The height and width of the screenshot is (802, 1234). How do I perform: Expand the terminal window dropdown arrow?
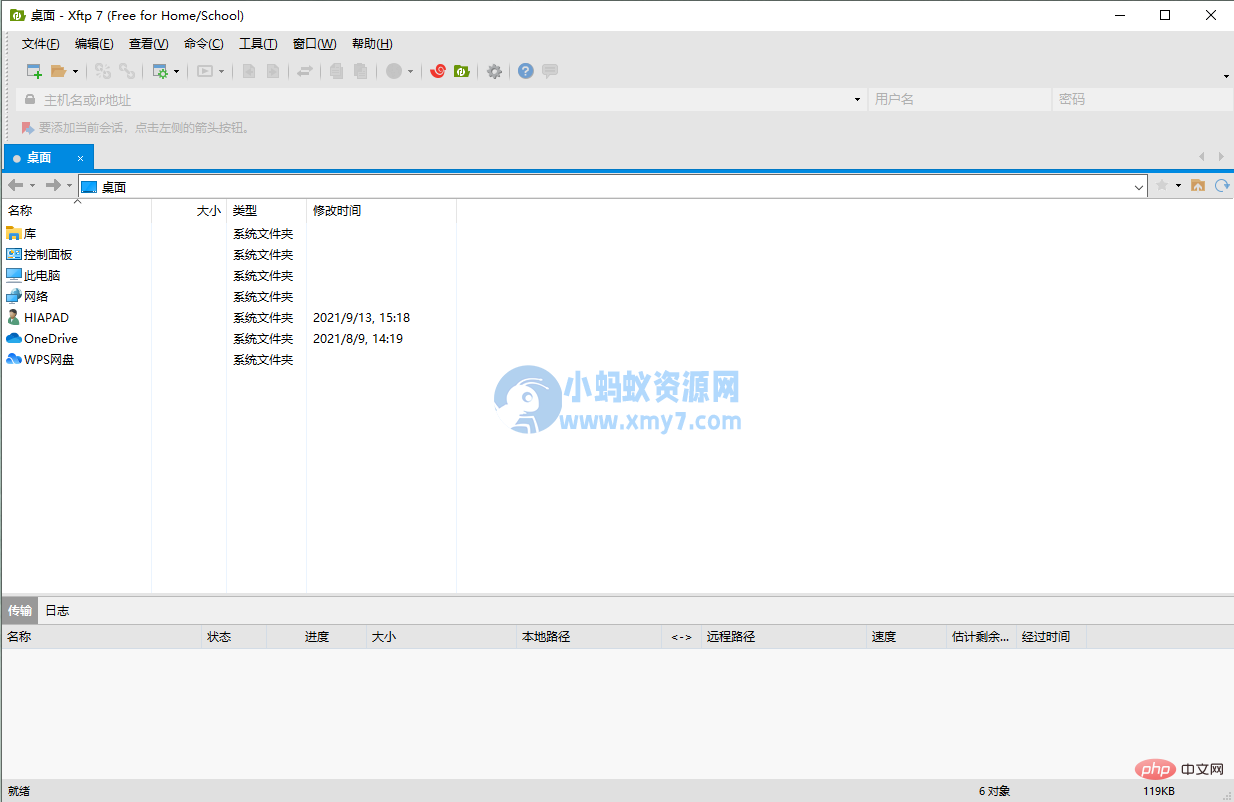tap(221, 72)
